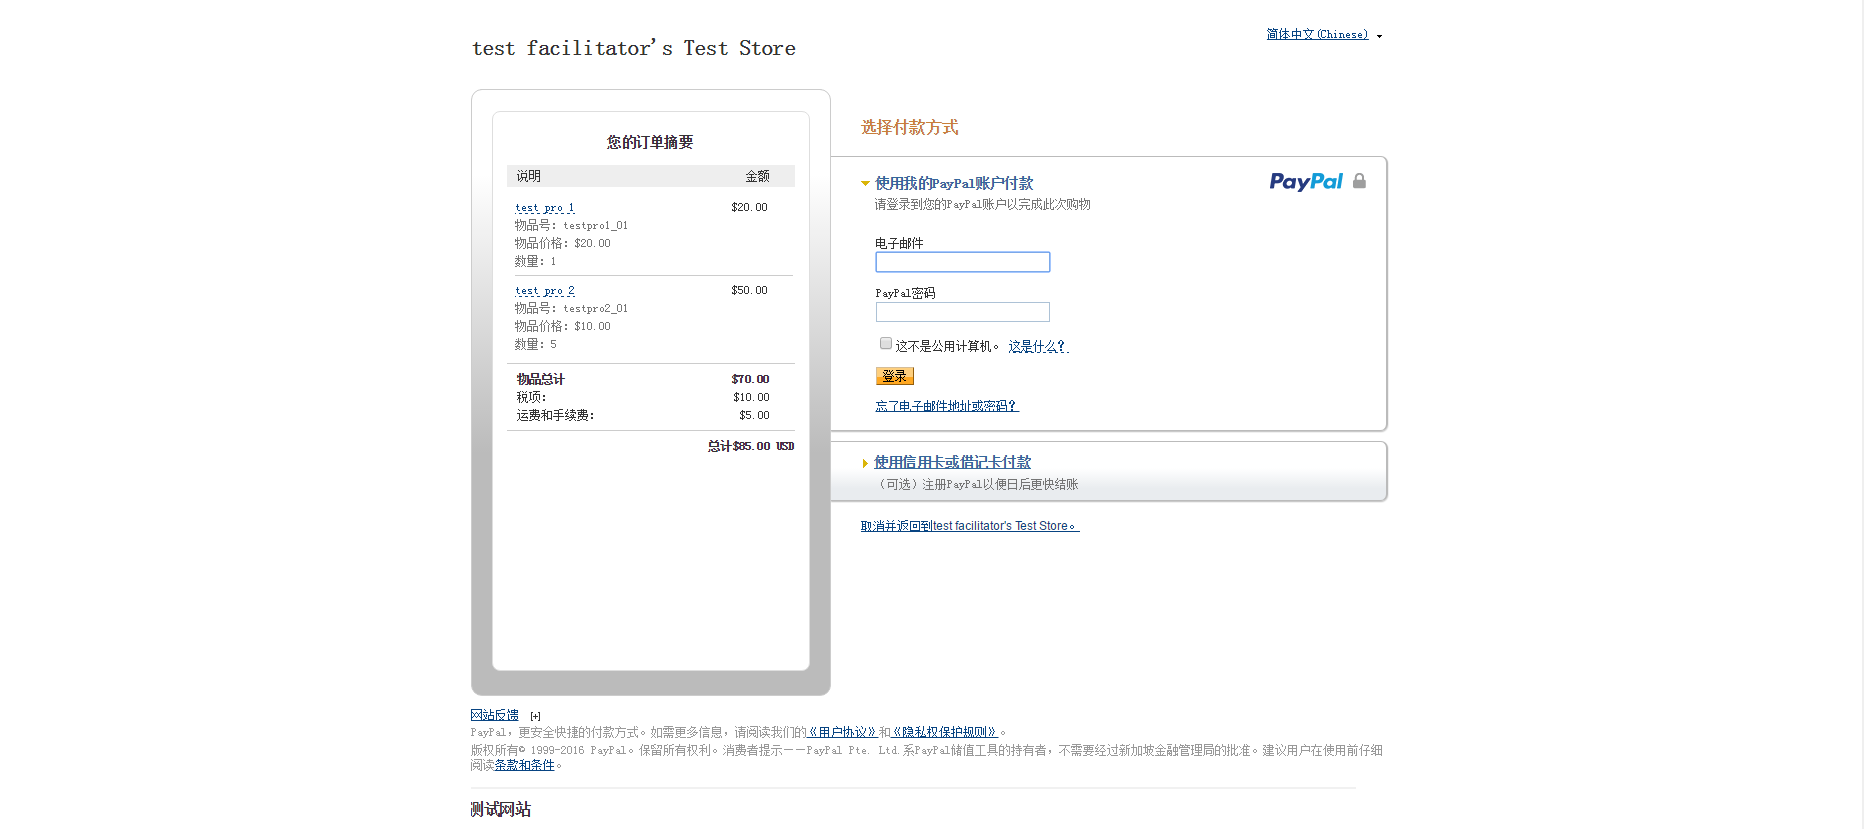Click item number testpro2_01 text
Screen dimensions: 1864x829
point(595,309)
